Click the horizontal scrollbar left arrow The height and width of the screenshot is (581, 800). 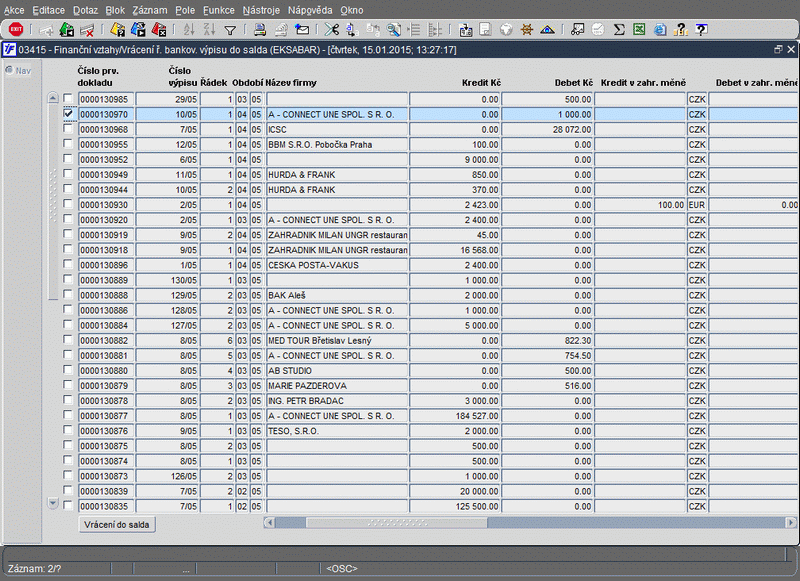click(269, 522)
